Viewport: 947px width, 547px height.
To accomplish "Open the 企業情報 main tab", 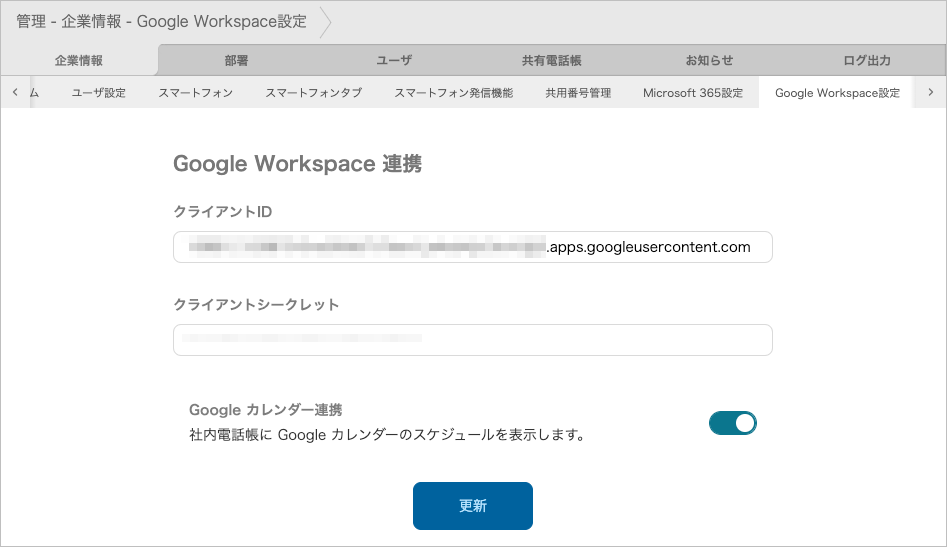I will point(79,61).
